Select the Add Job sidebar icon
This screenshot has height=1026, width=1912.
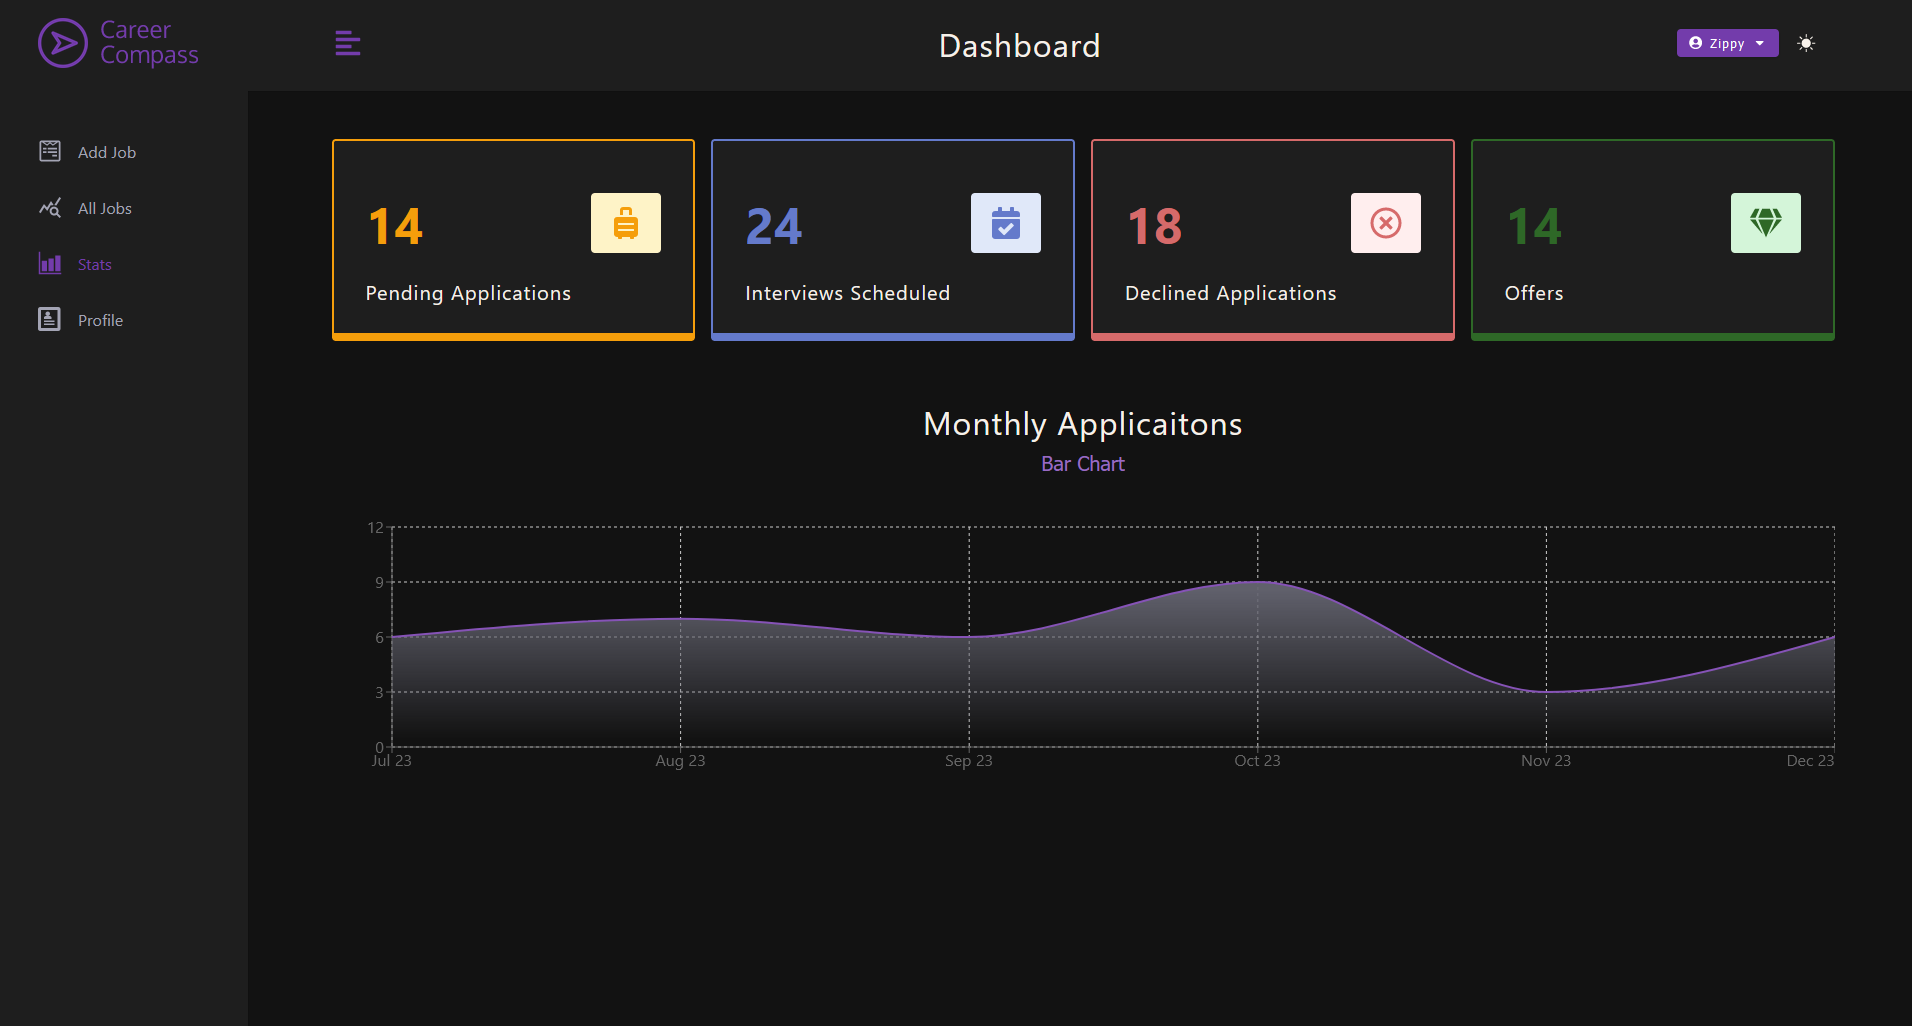pyautogui.click(x=50, y=151)
